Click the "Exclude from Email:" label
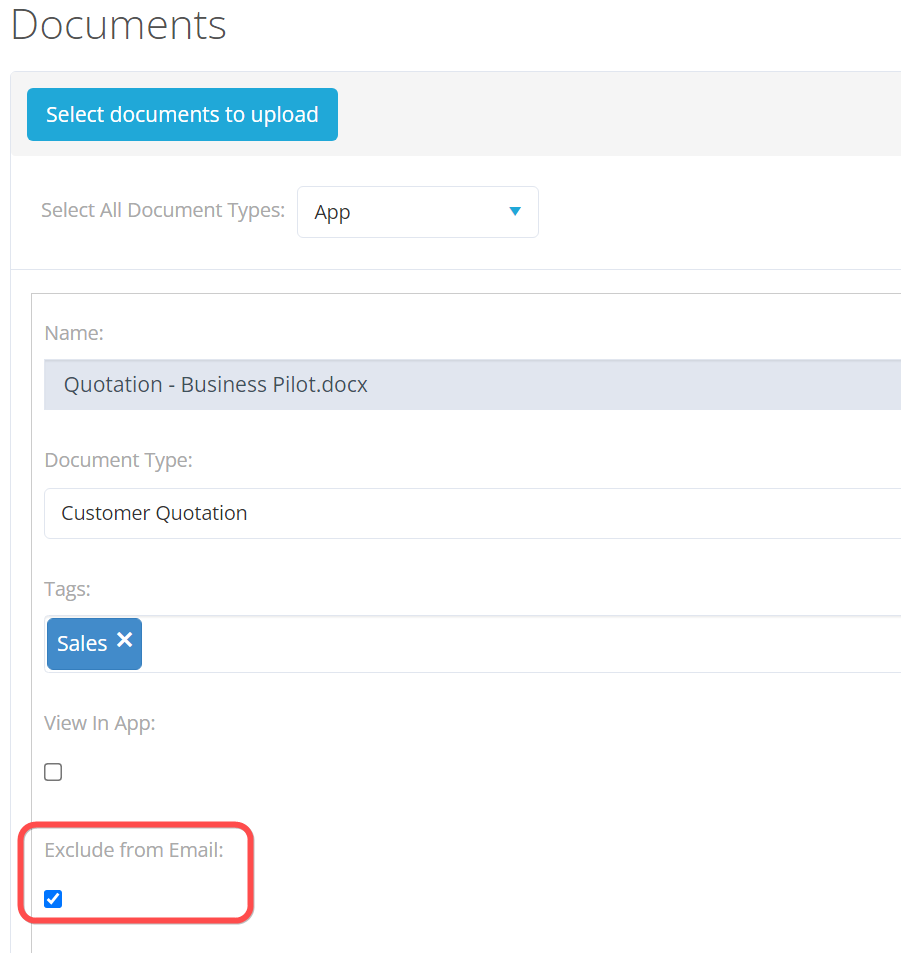The width and height of the screenshot is (901, 953). coord(134,851)
